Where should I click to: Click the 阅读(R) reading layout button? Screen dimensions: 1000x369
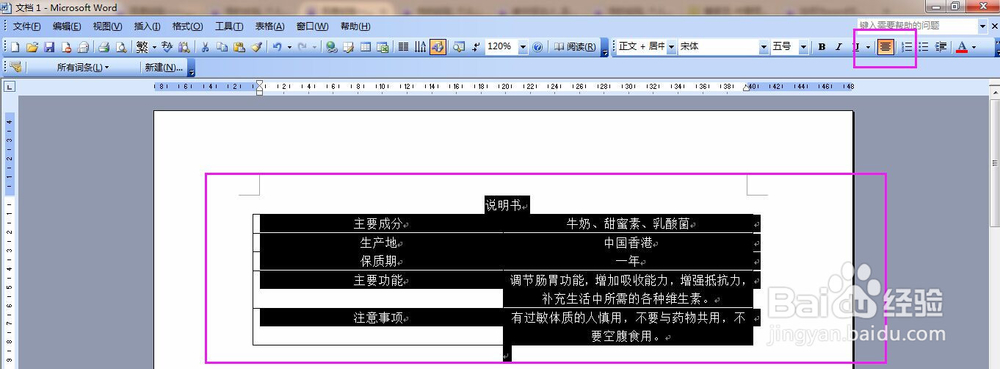575,47
